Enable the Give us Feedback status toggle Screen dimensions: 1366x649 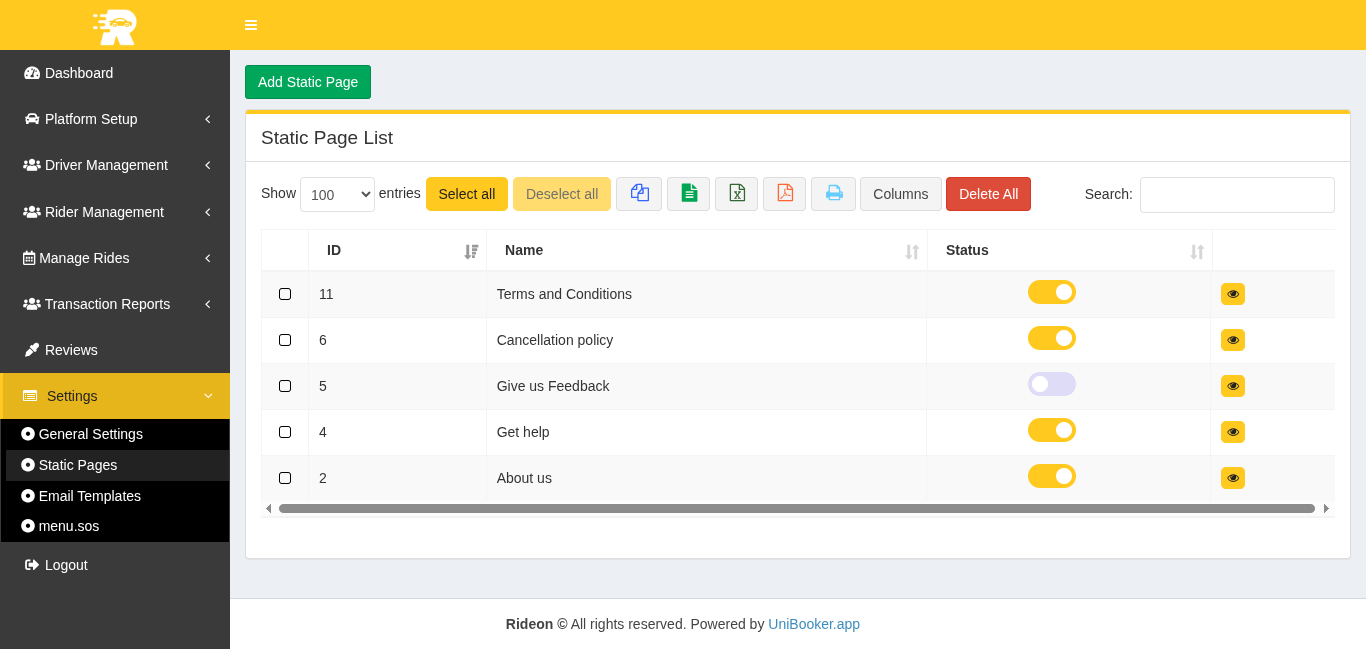1051,384
